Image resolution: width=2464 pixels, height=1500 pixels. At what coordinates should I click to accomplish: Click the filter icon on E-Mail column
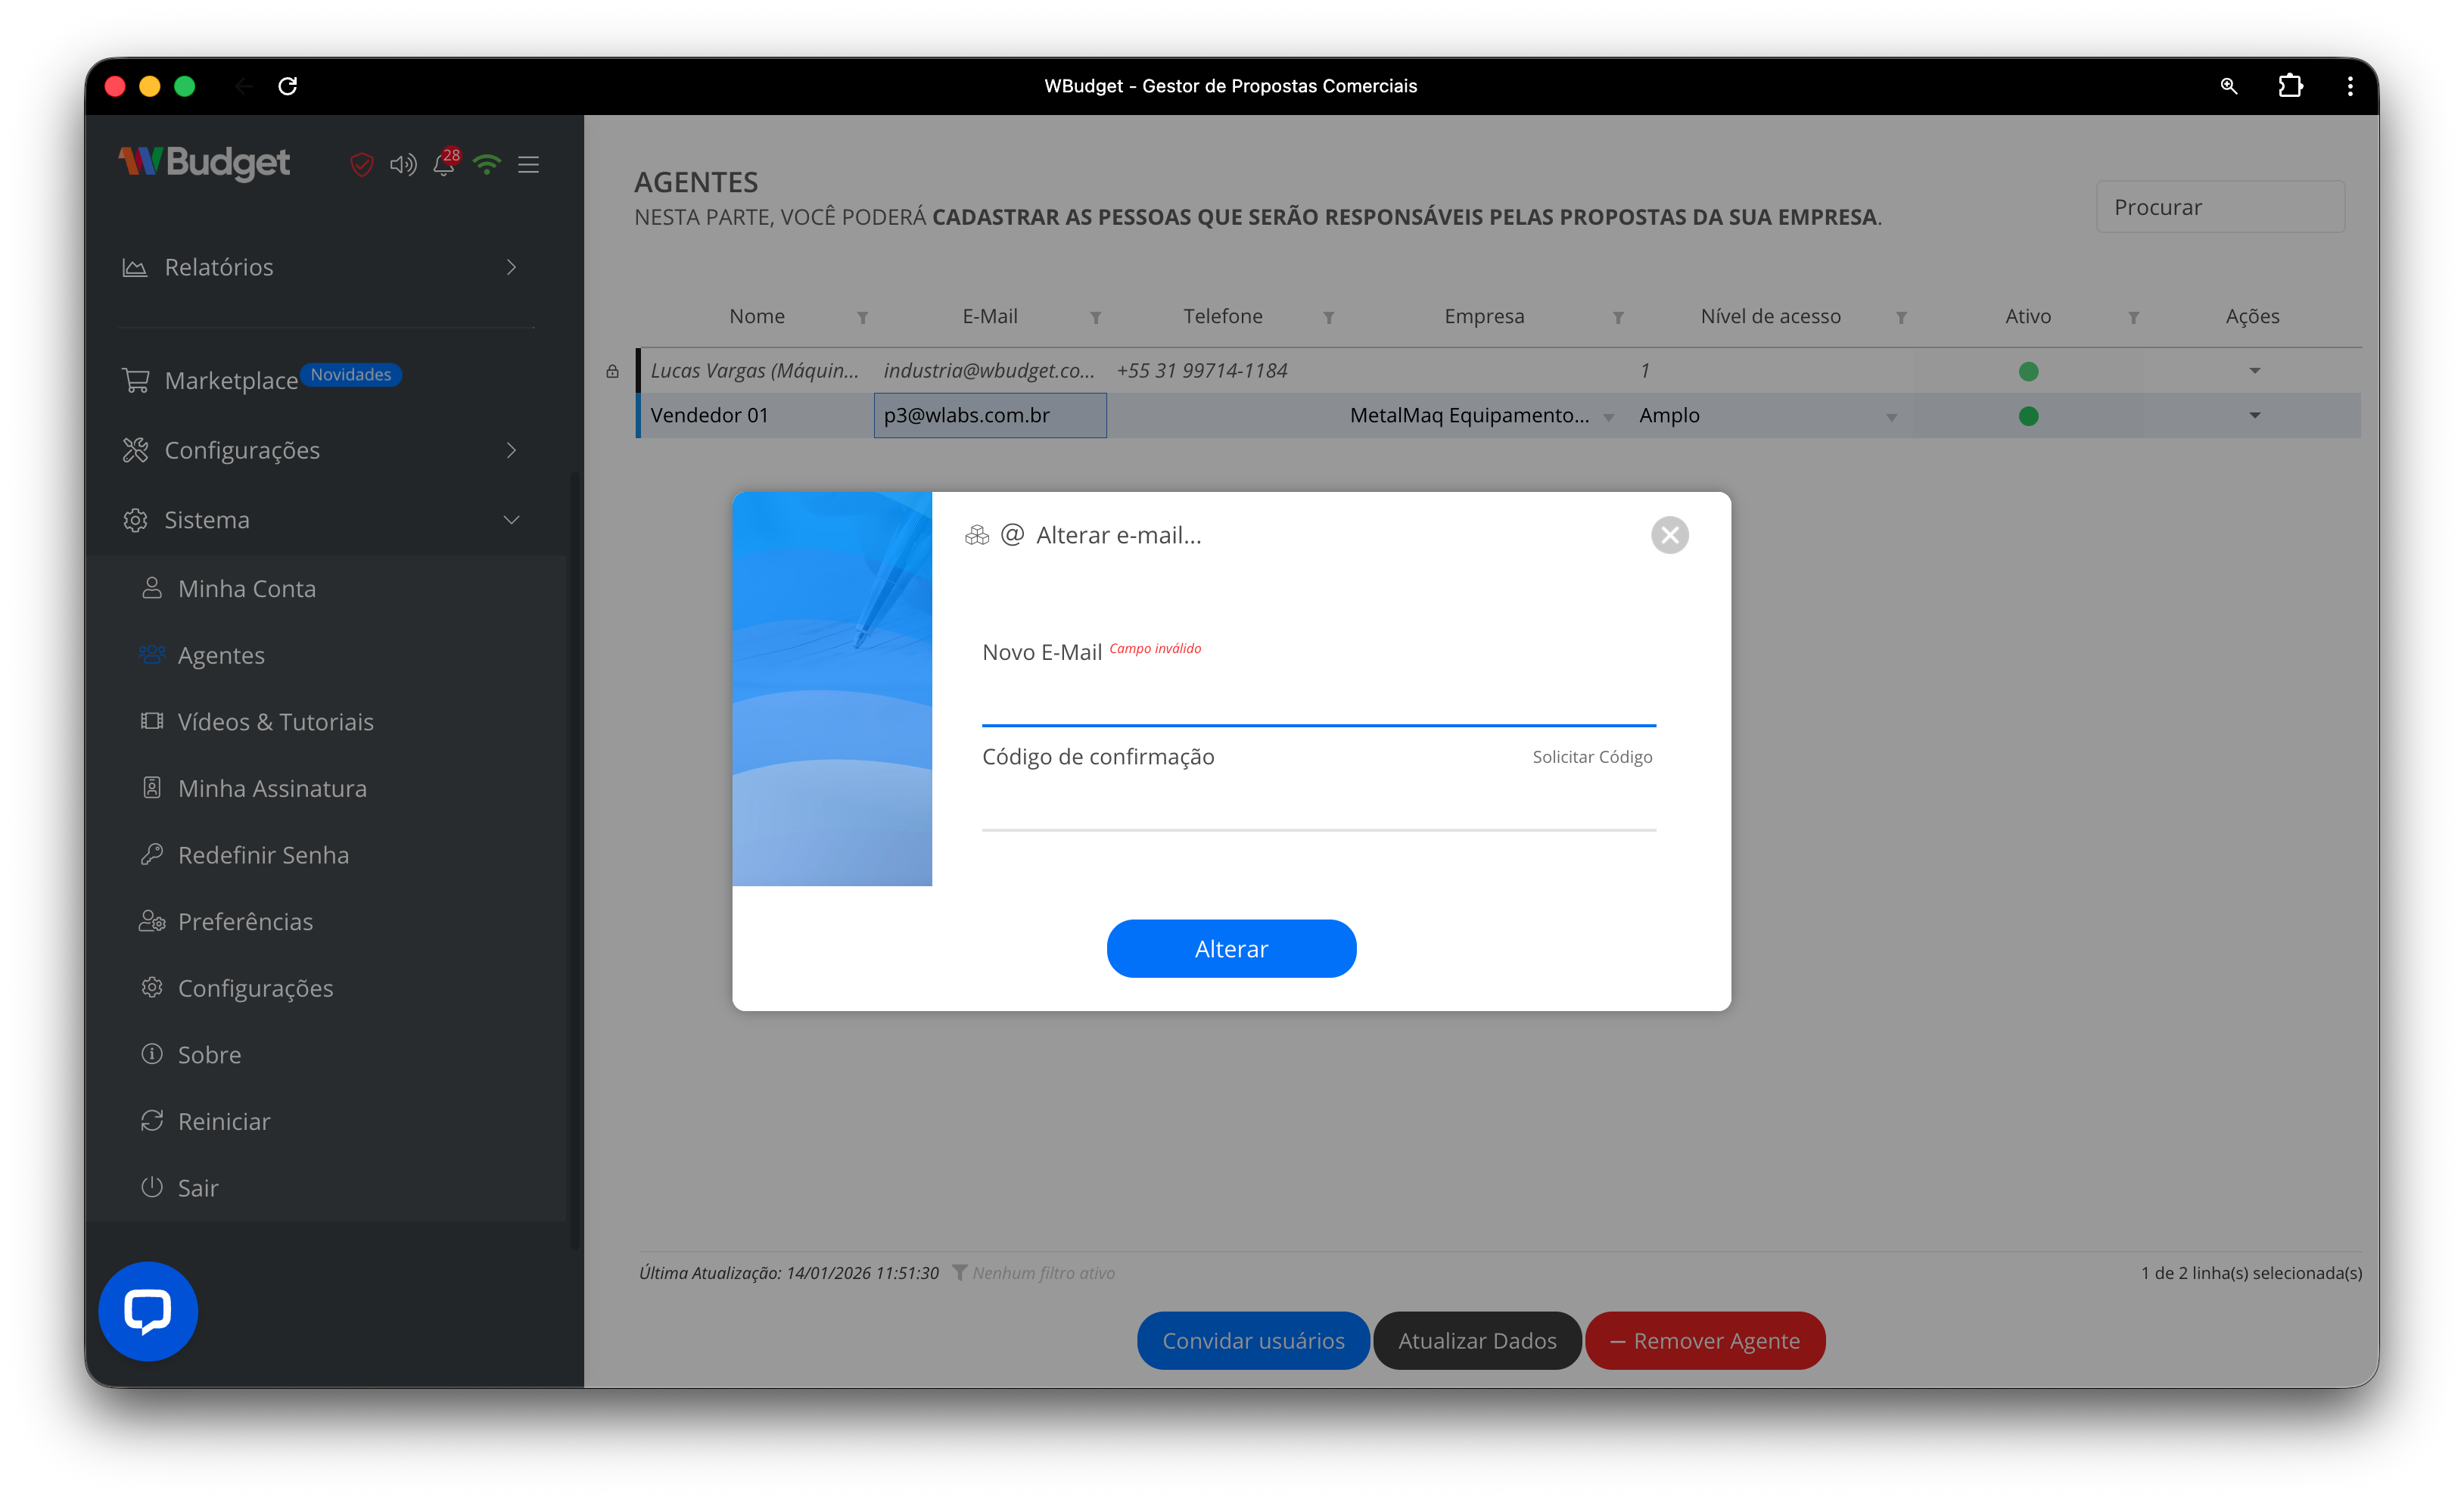[x=1096, y=317]
